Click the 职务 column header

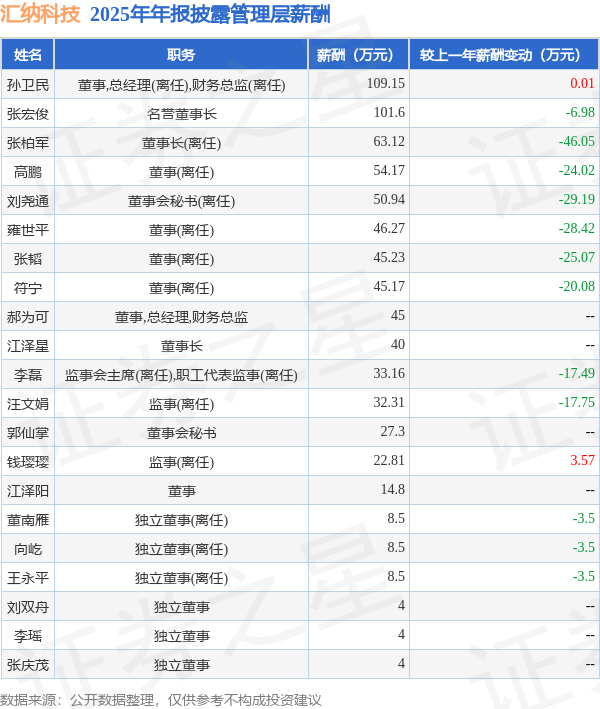(181, 55)
